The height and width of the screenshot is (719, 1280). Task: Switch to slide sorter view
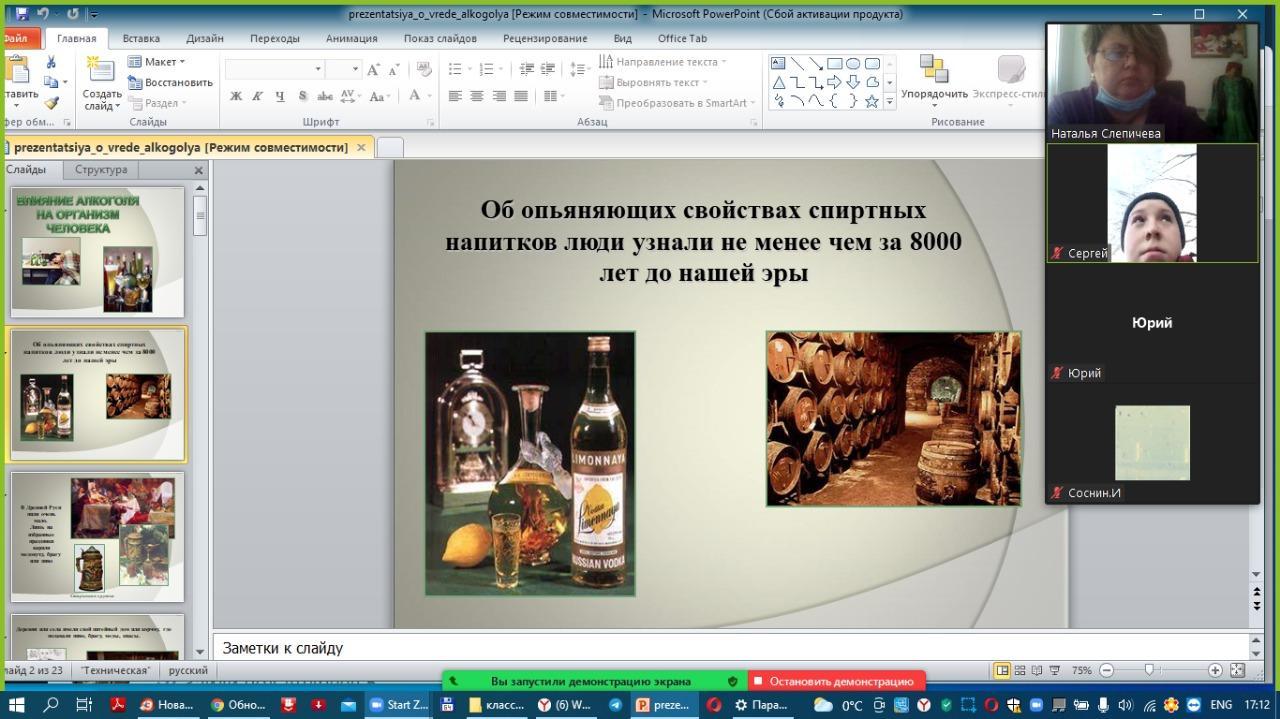[x=1020, y=670]
